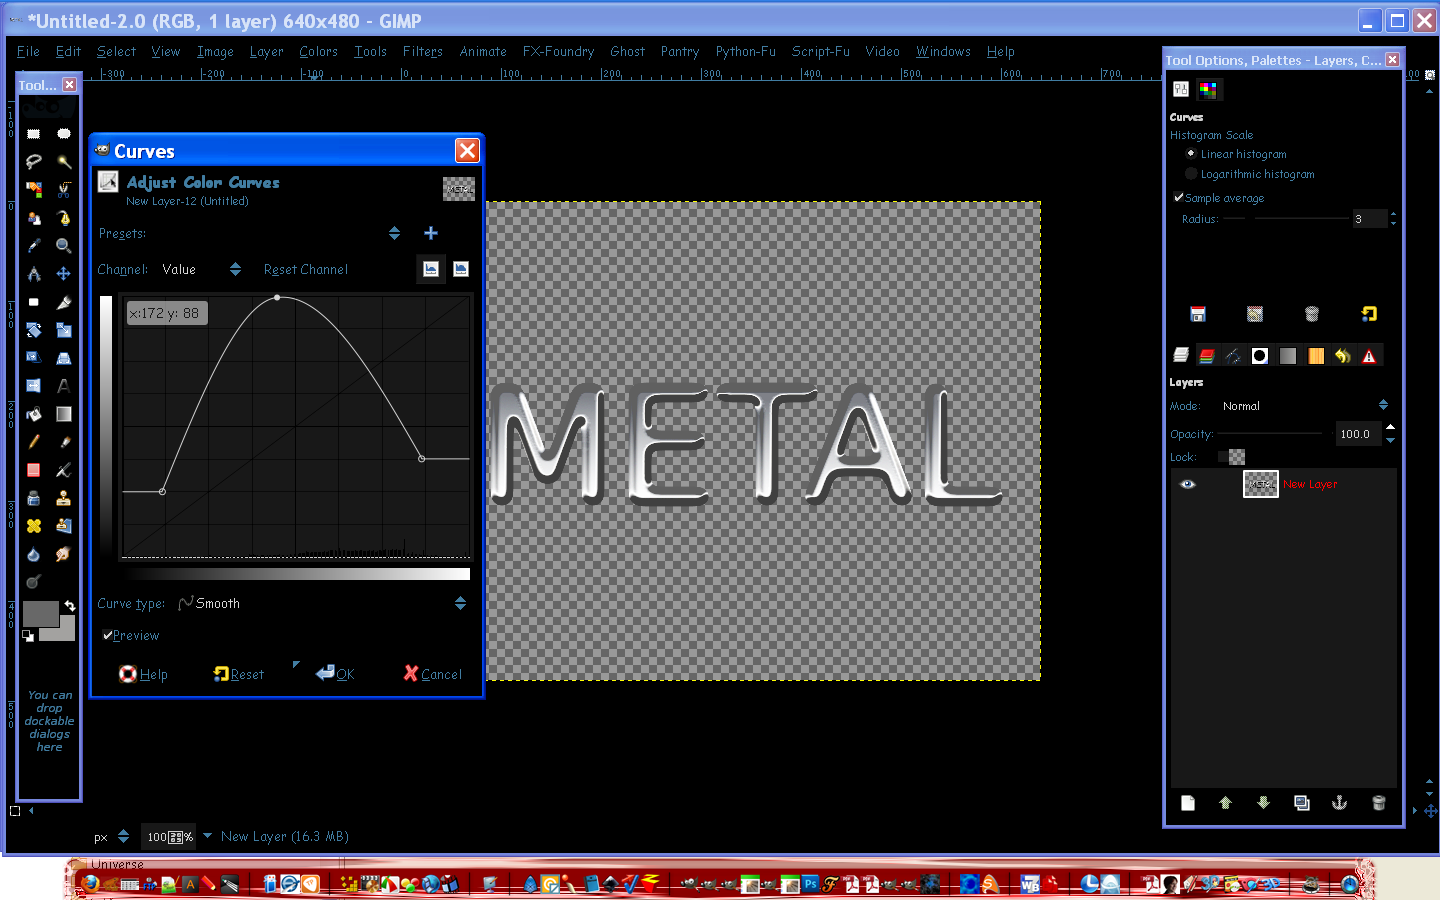Select the Logarithmic histogram radio button
Viewport: 1440px width, 900px height.
[x=1191, y=173]
